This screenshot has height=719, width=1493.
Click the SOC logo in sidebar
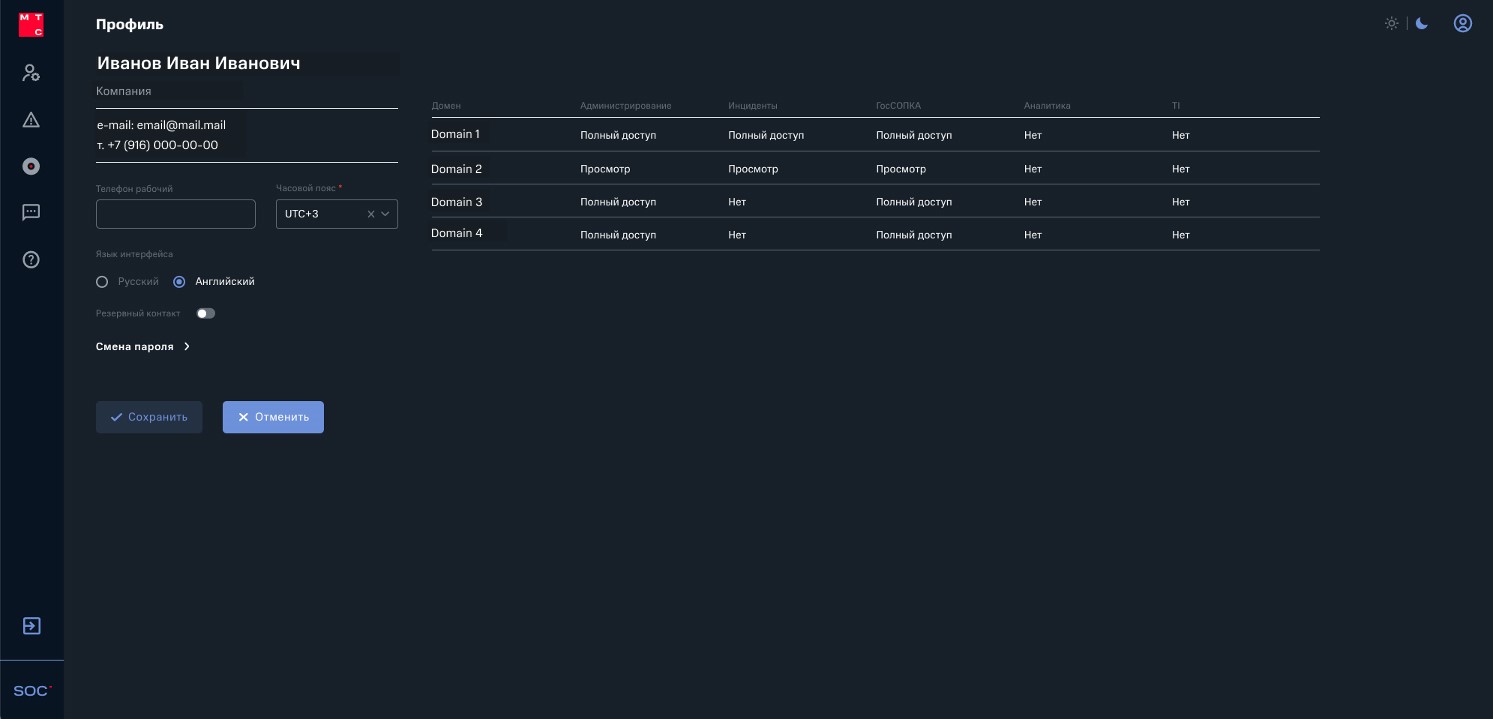[x=32, y=691]
